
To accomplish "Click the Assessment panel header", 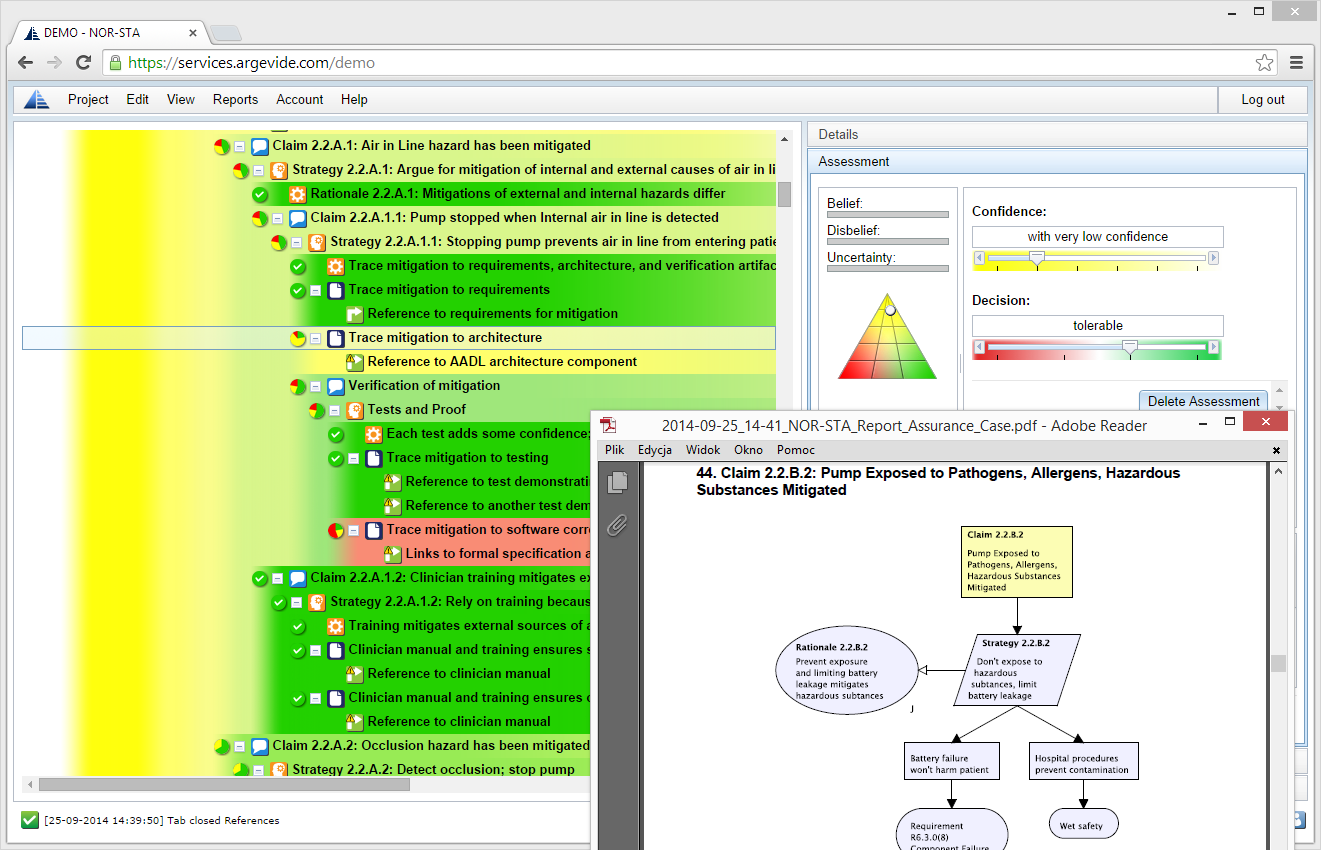I will click(1057, 161).
